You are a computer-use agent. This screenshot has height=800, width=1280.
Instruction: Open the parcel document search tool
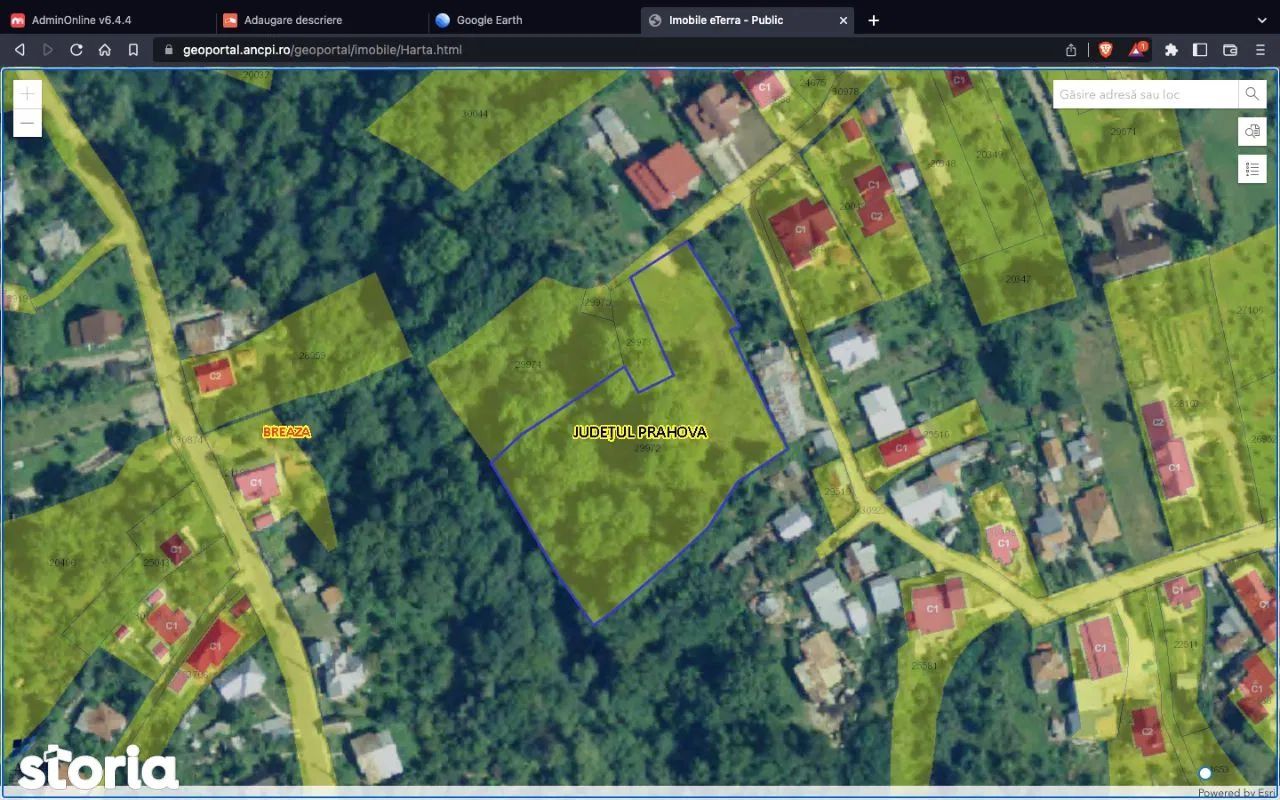pos(1252,131)
